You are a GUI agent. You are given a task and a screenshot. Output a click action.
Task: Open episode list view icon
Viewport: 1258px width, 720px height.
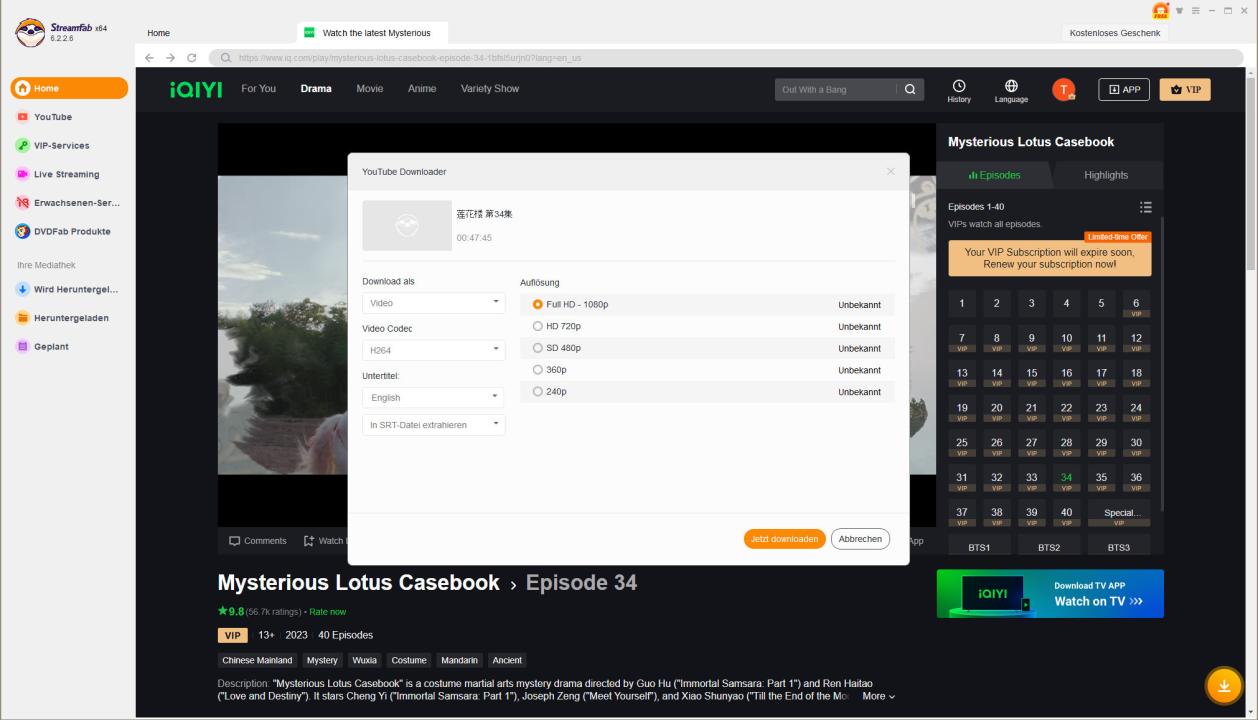(1145, 207)
